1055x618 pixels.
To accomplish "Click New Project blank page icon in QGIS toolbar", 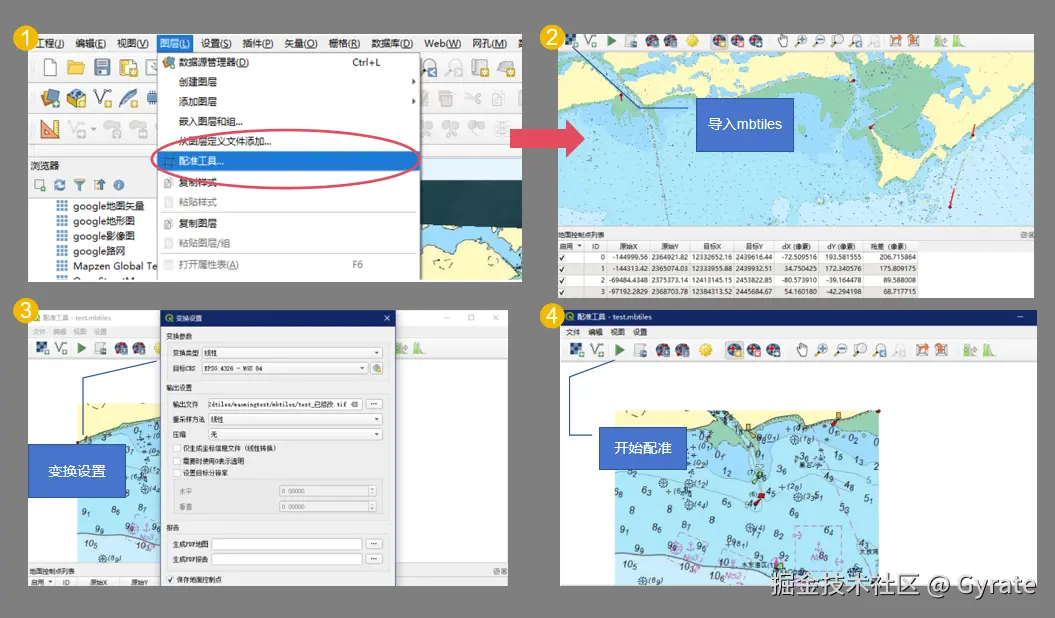I will tap(50, 67).
